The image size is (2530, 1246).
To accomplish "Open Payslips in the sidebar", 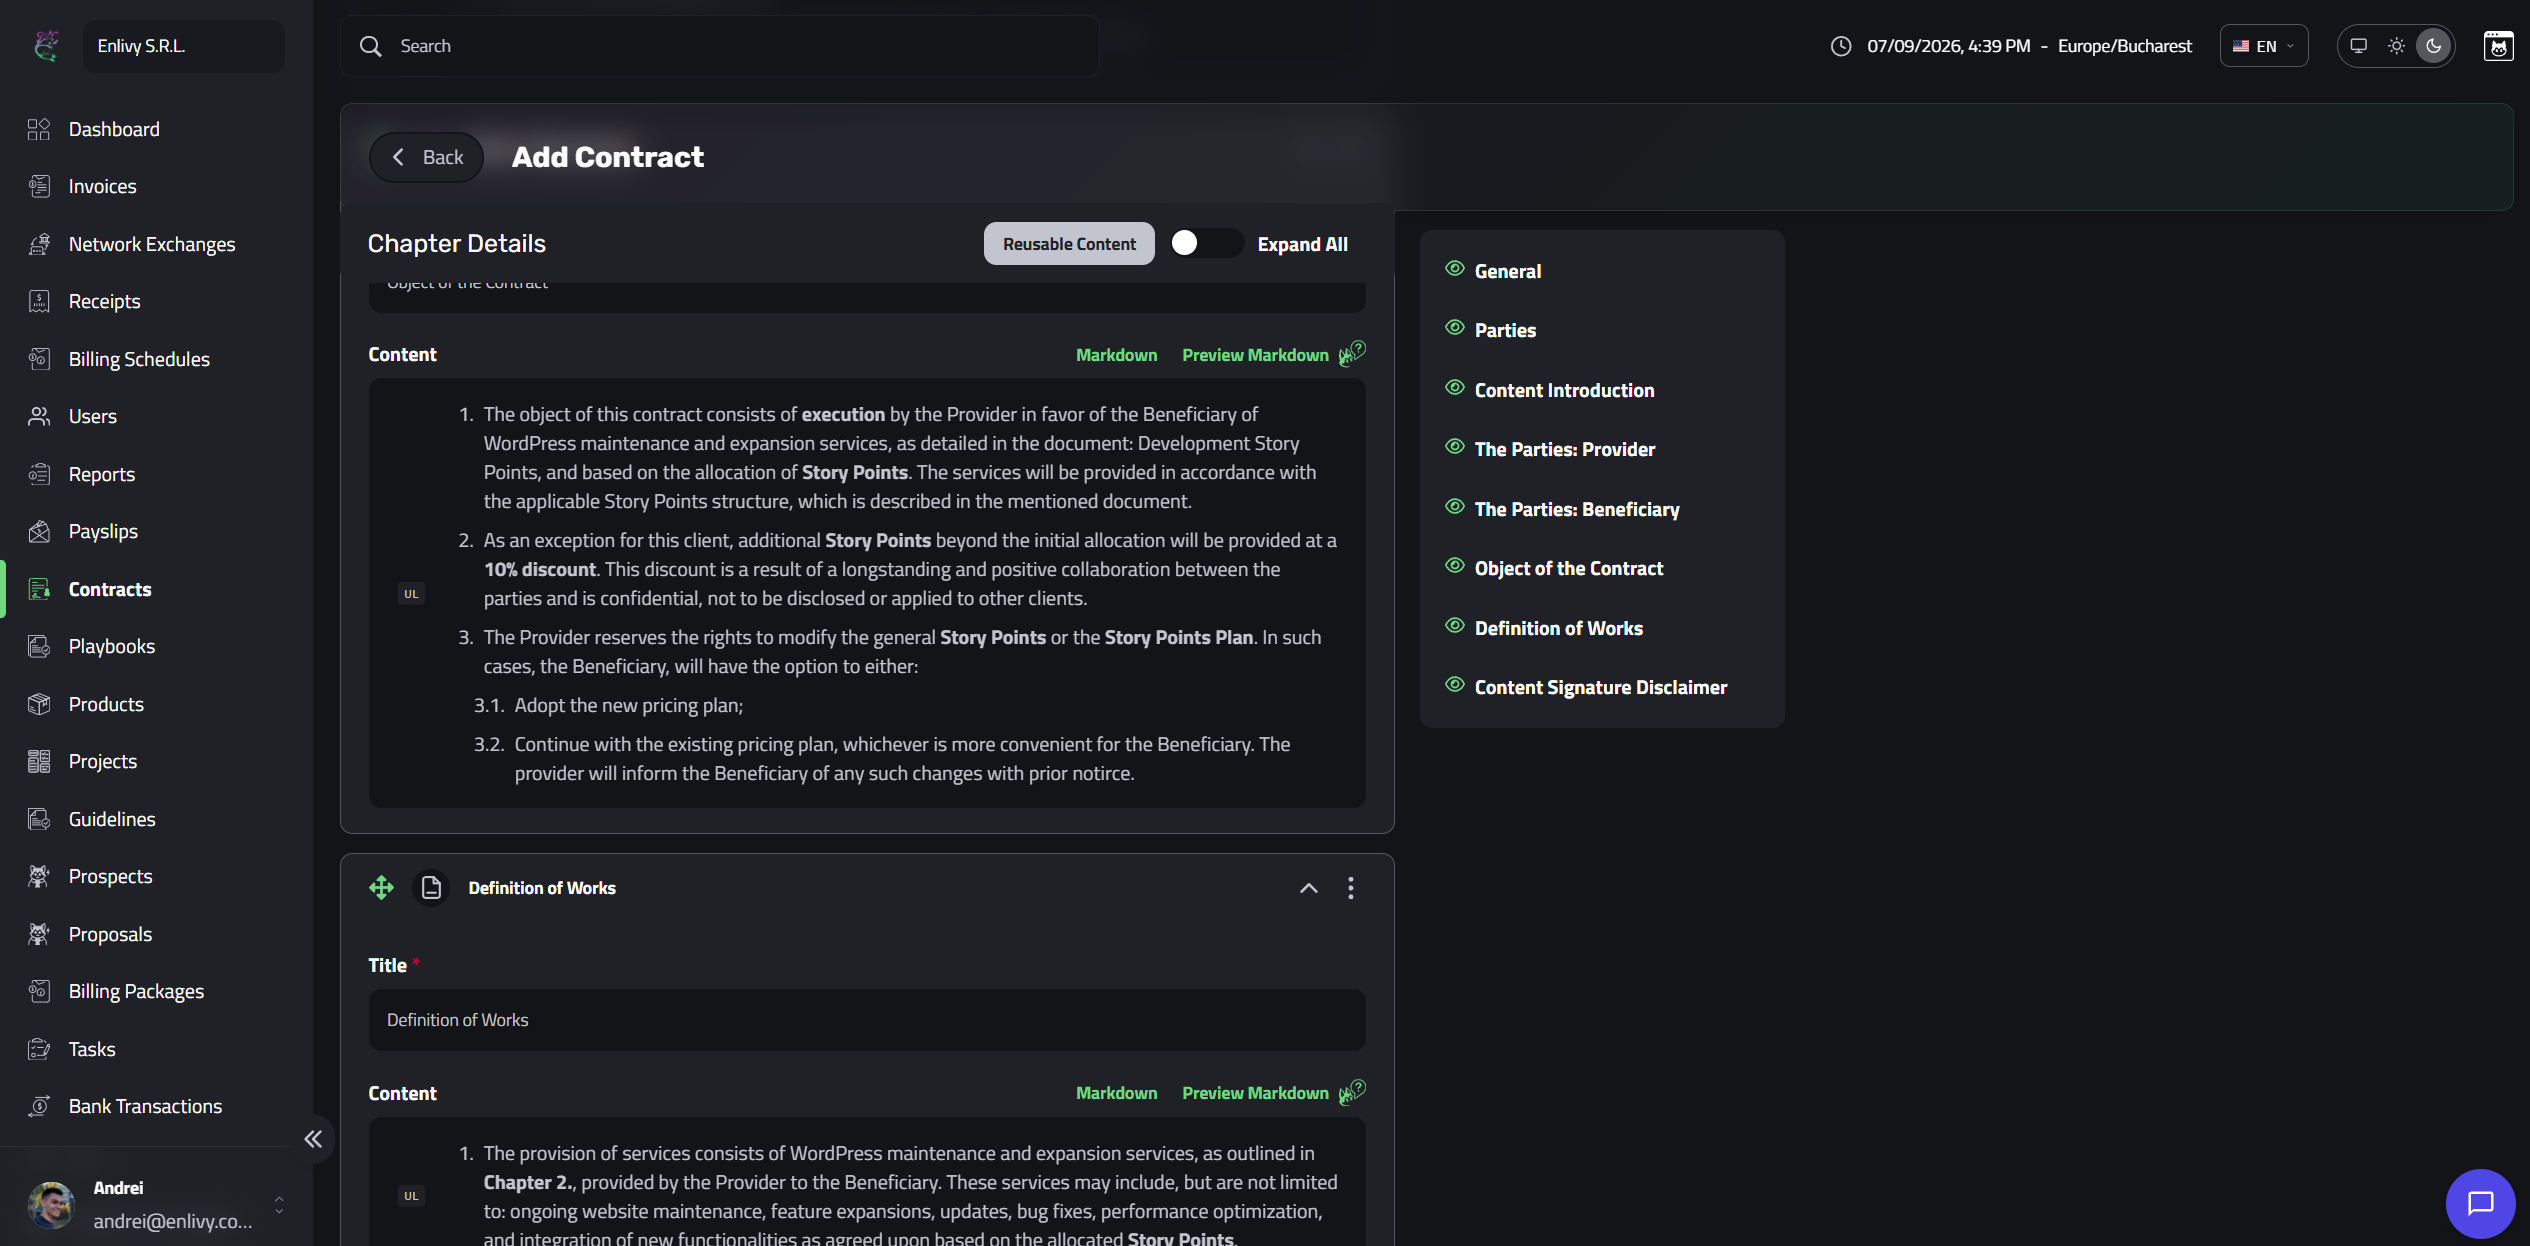I will tap(103, 531).
